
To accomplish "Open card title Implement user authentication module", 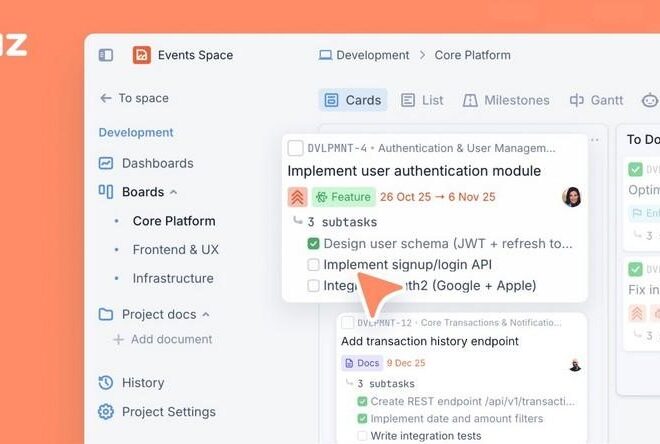I will tap(414, 171).
